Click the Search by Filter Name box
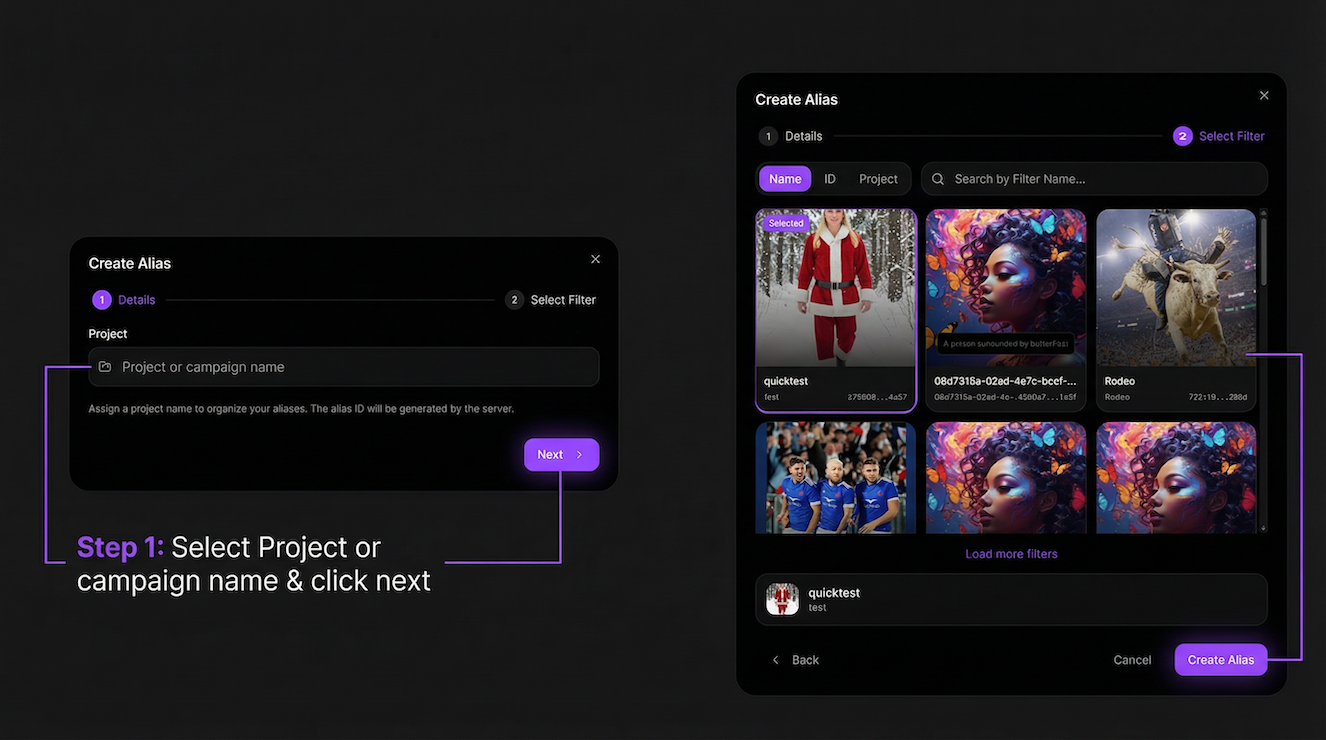 point(1100,179)
